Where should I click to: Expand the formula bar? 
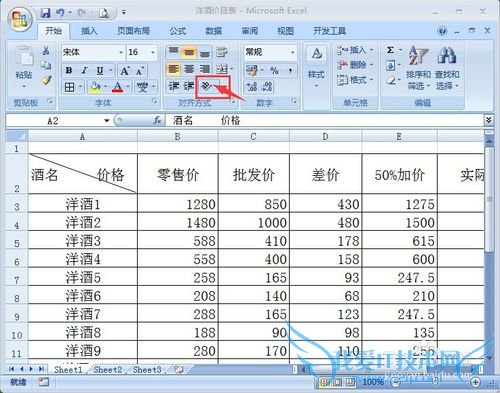coord(488,120)
